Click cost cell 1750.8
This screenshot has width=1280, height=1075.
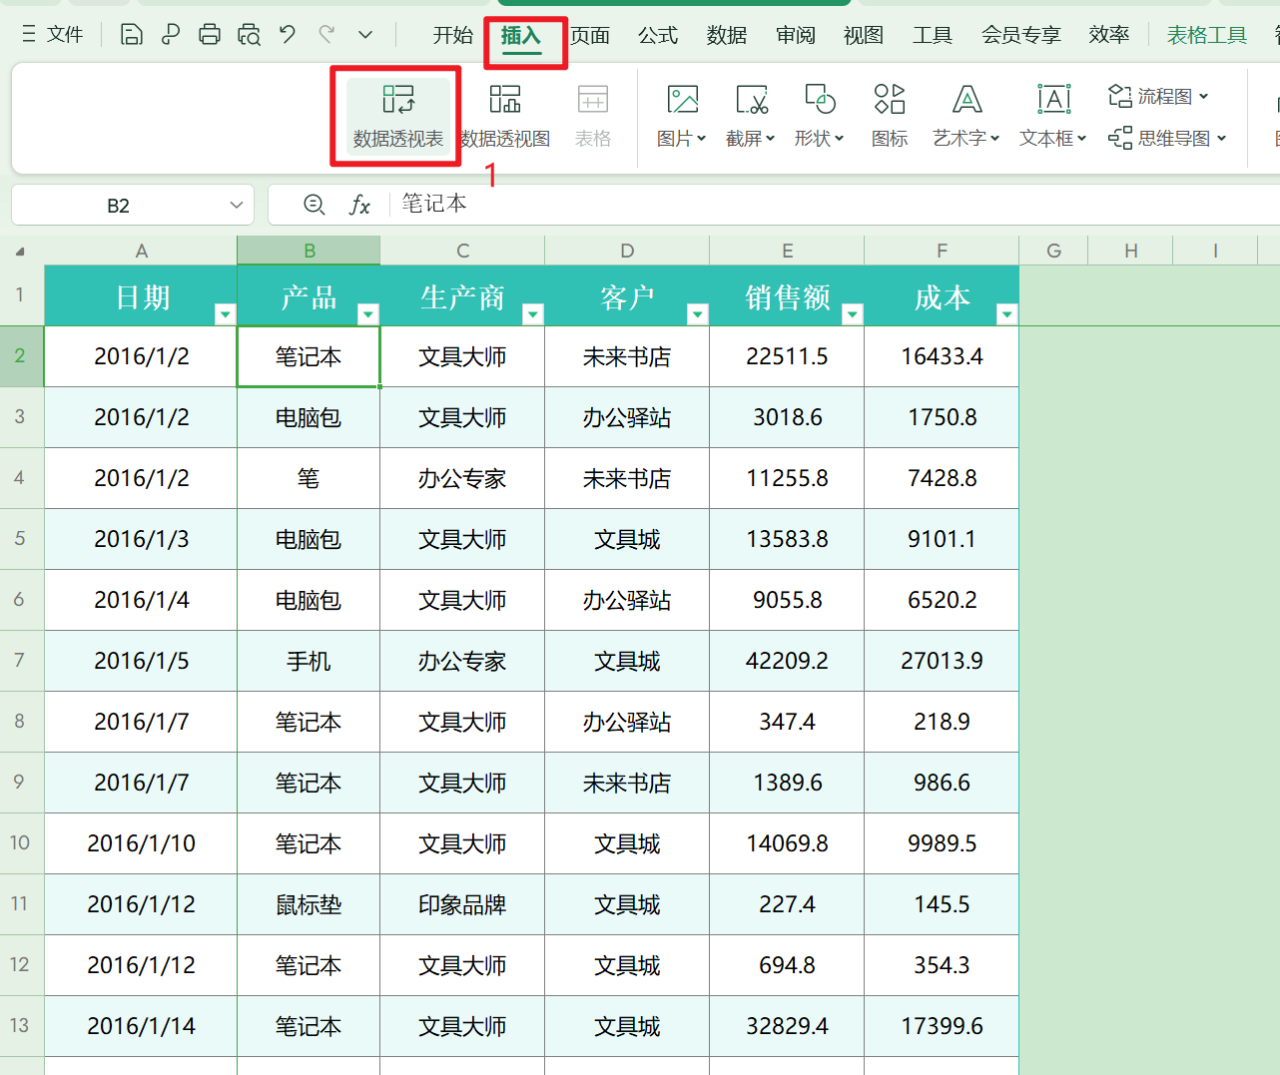[x=942, y=417]
